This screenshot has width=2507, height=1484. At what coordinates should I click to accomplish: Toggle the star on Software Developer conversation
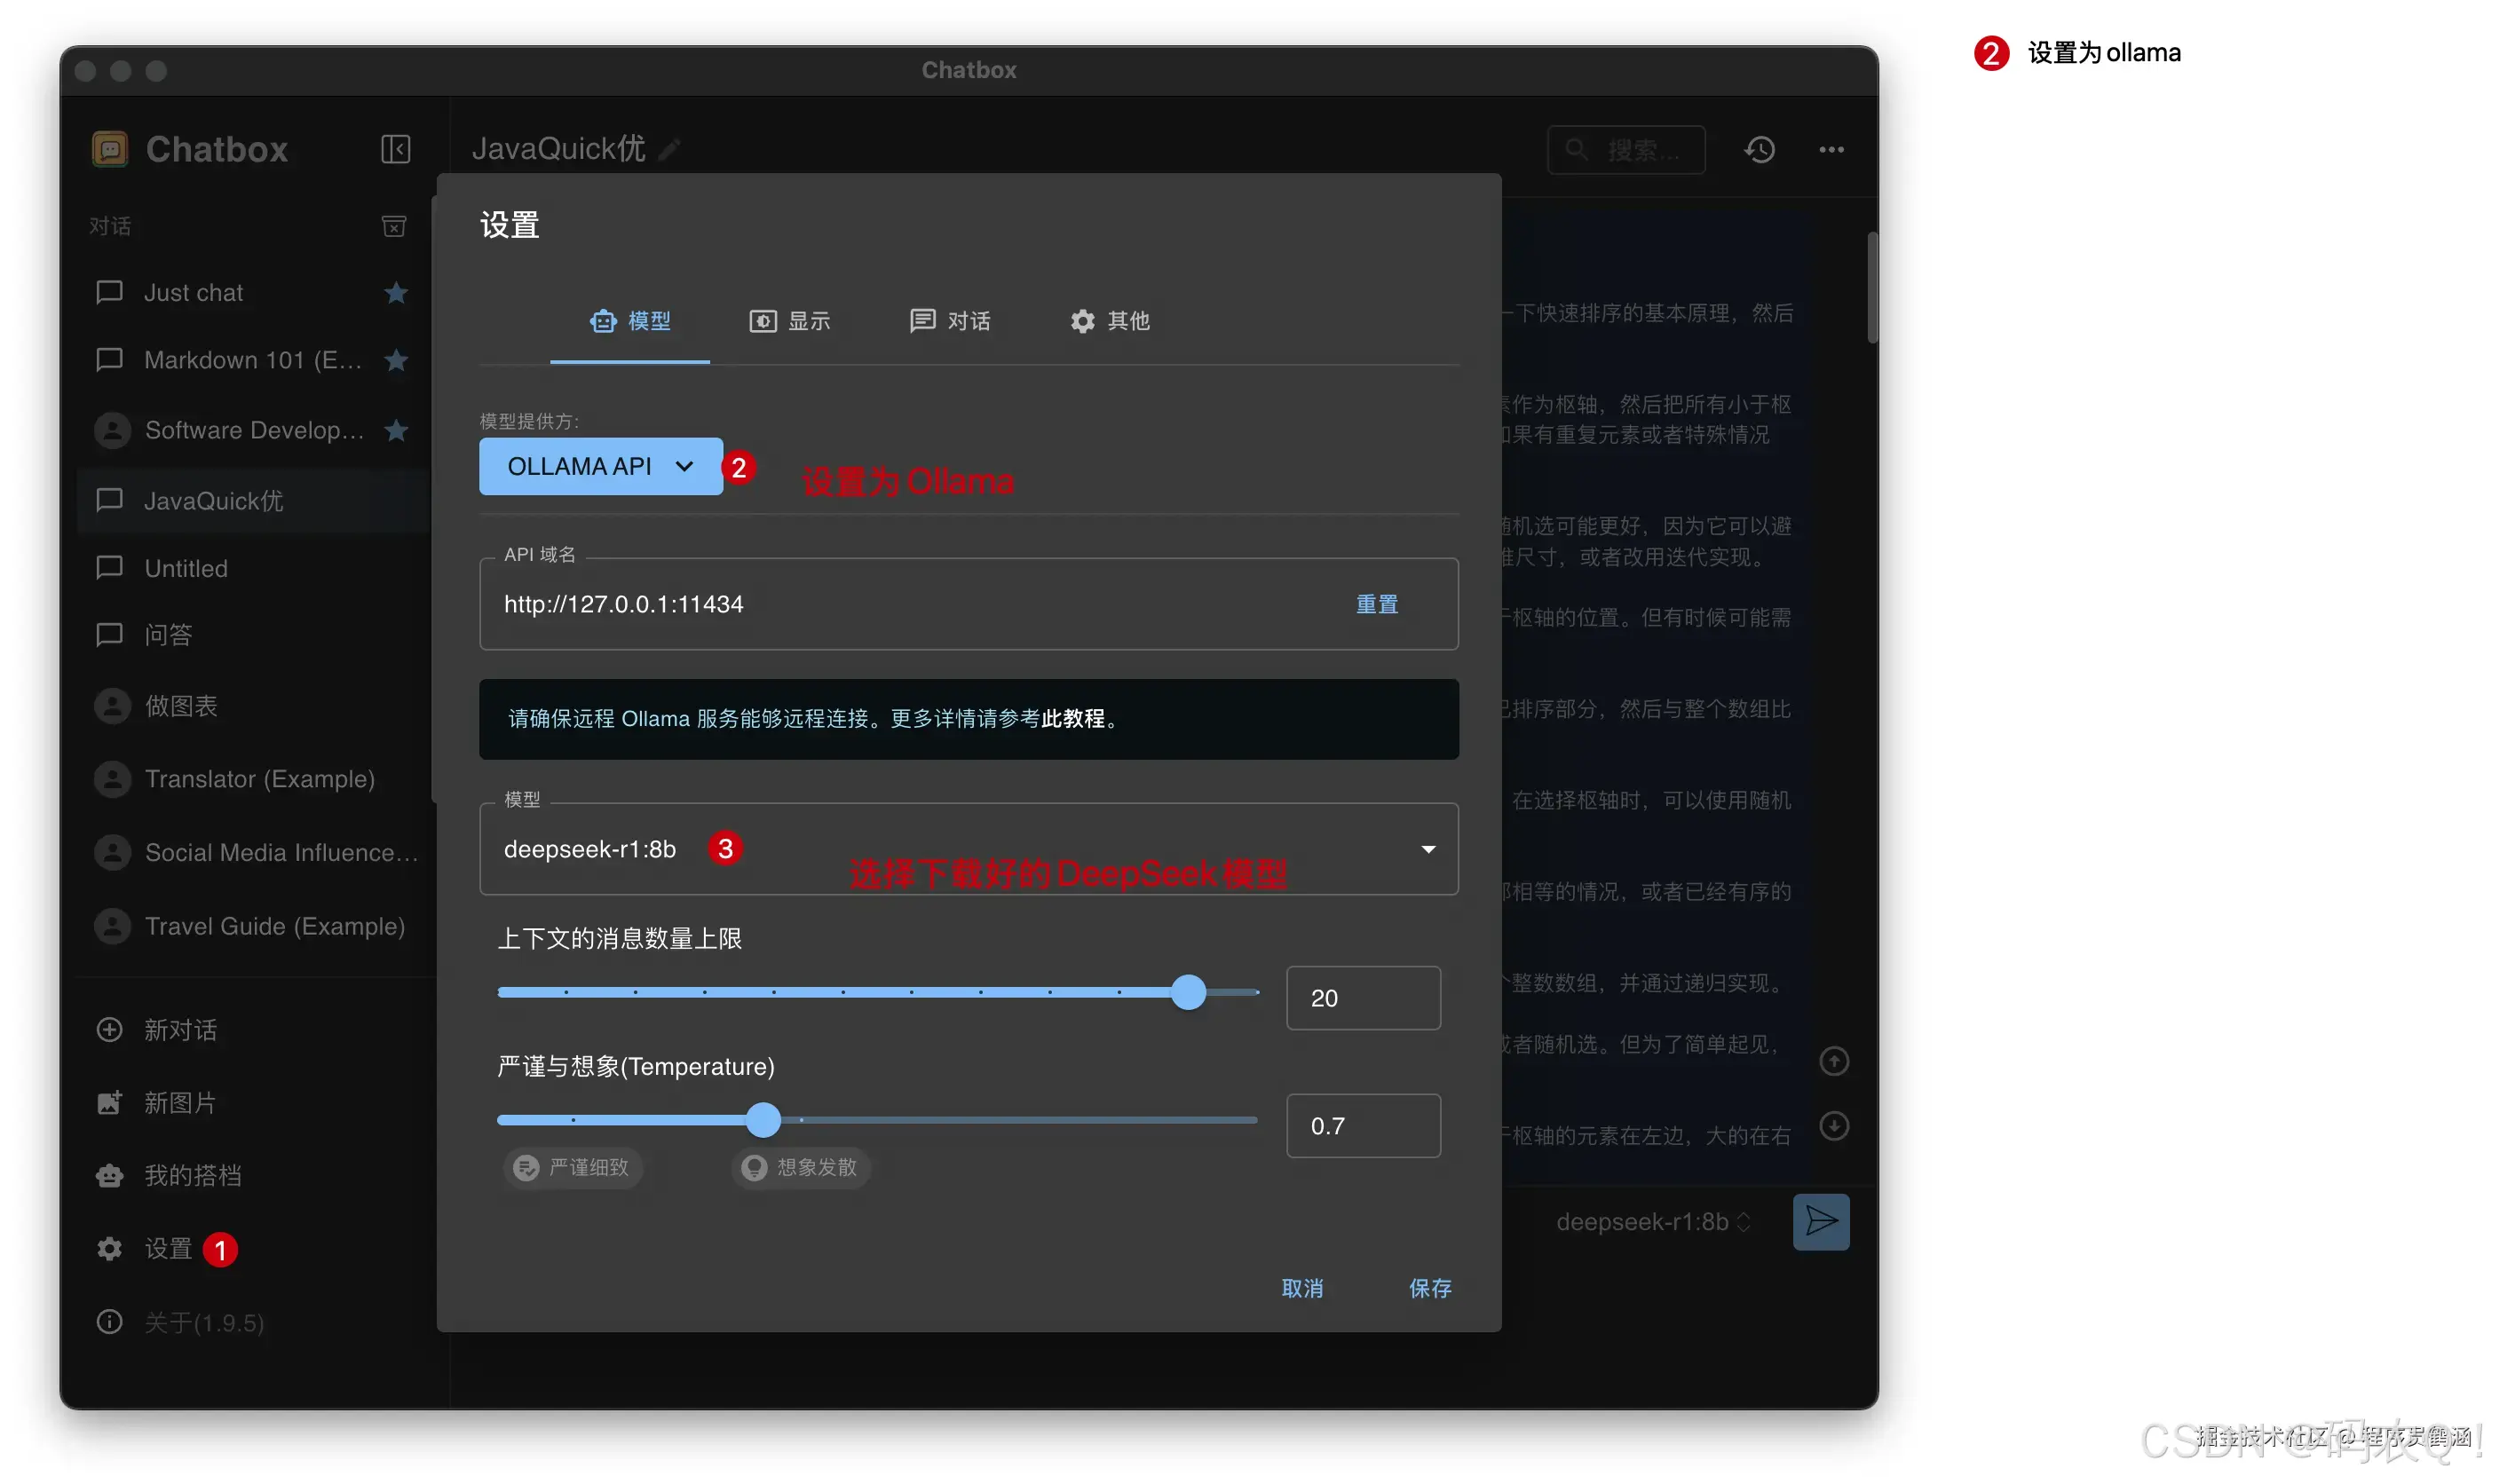pyautogui.click(x=396, y=431)
